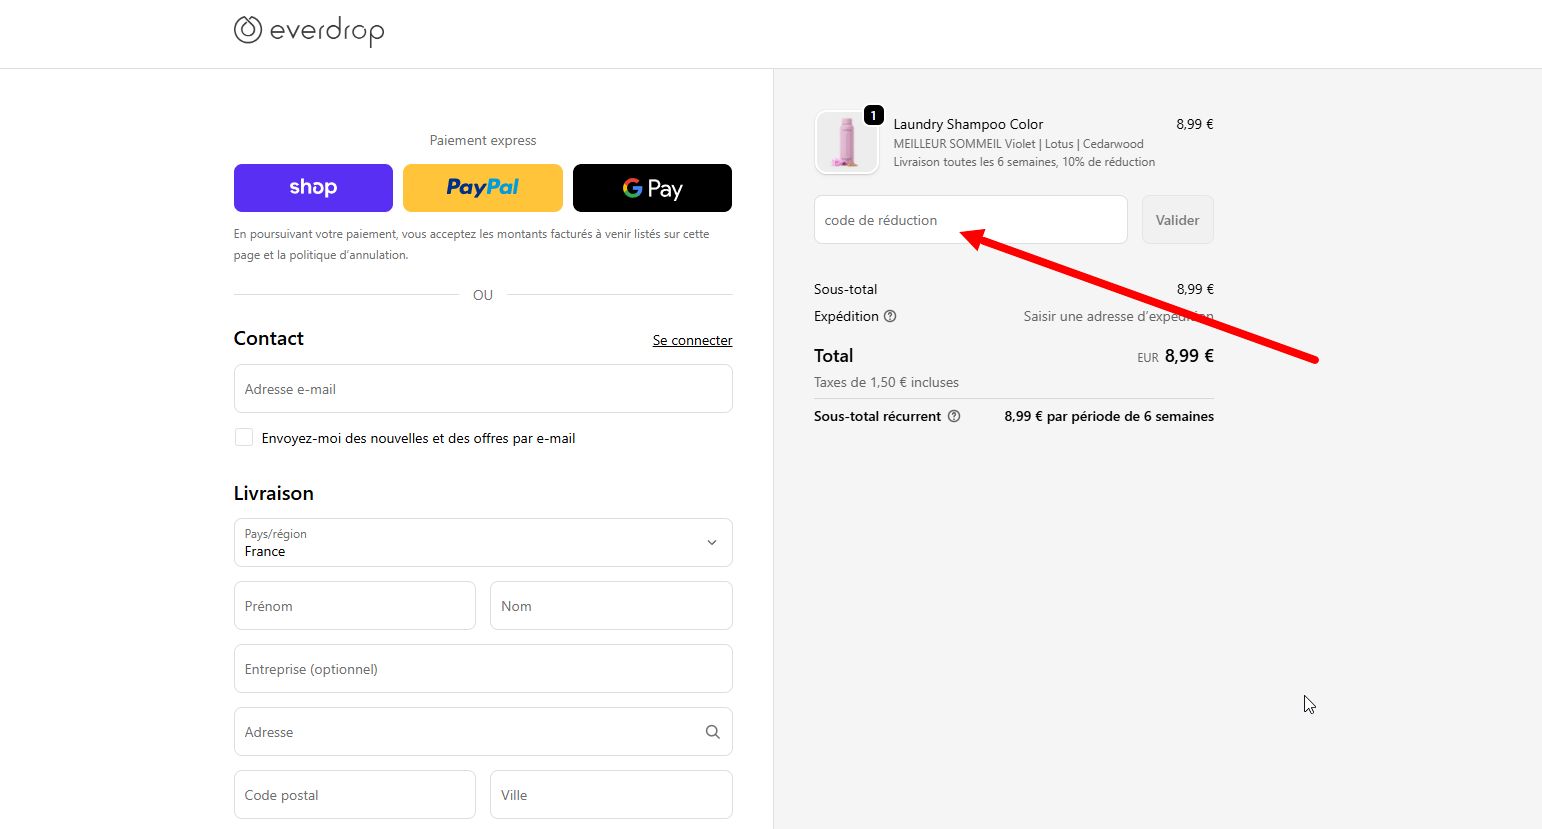
Task: Check the newsletter offers checkbox
Action: (x=244, y=437)
